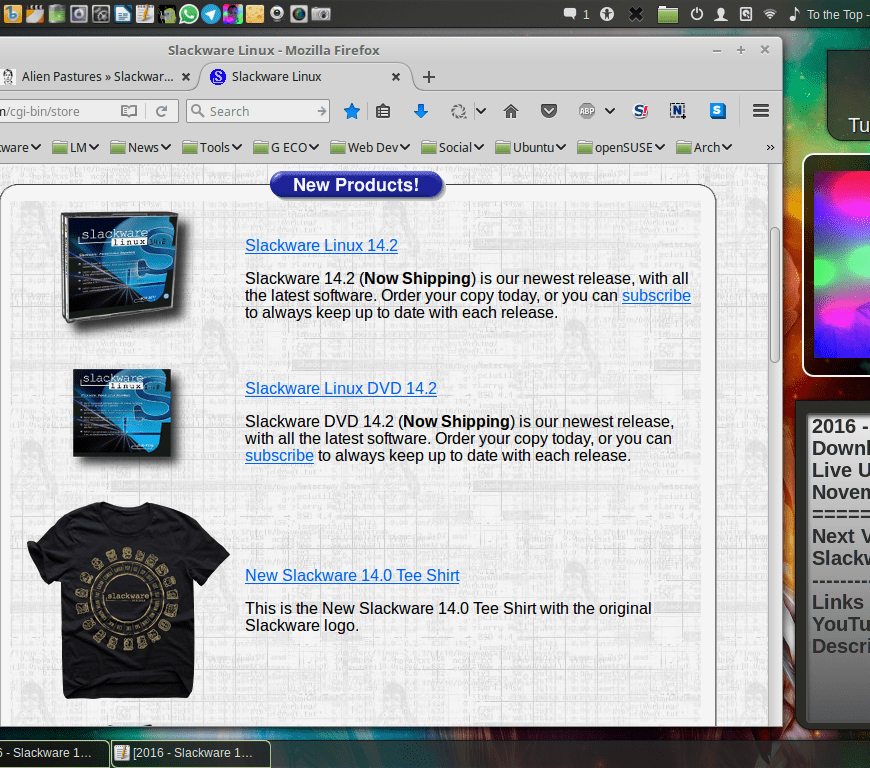Click the vertical page scrollbar thumb
Viewport: 870px width, 768px height.
pos(775,295)
